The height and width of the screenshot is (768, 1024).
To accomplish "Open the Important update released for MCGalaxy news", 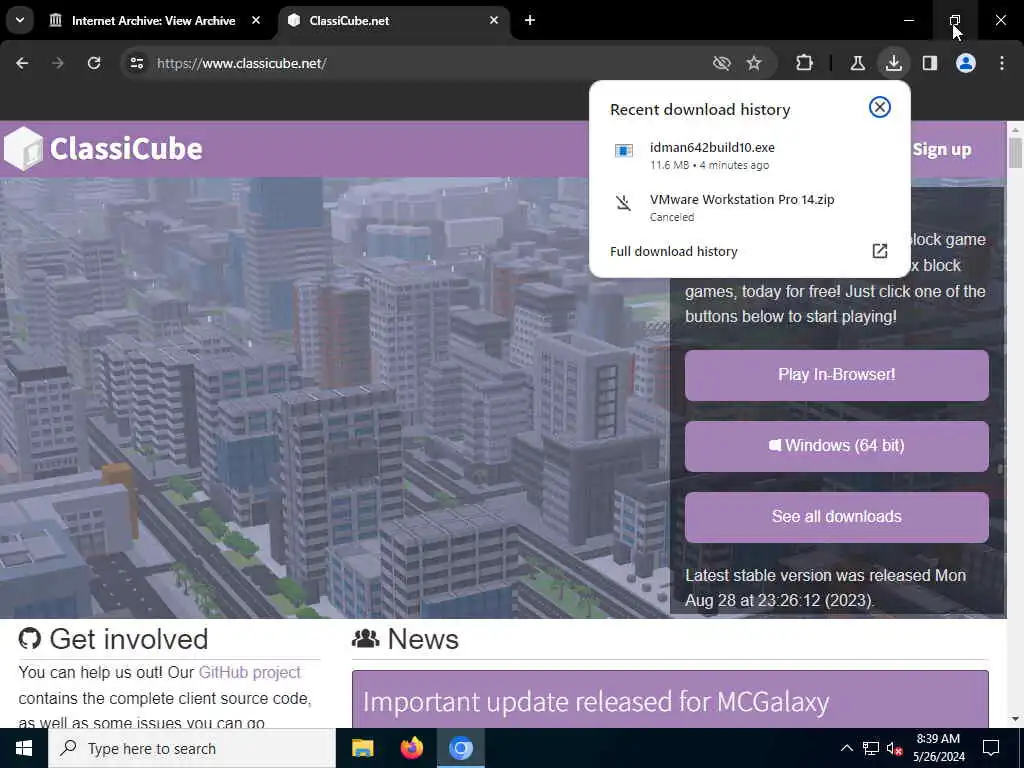I will point(596,702).
